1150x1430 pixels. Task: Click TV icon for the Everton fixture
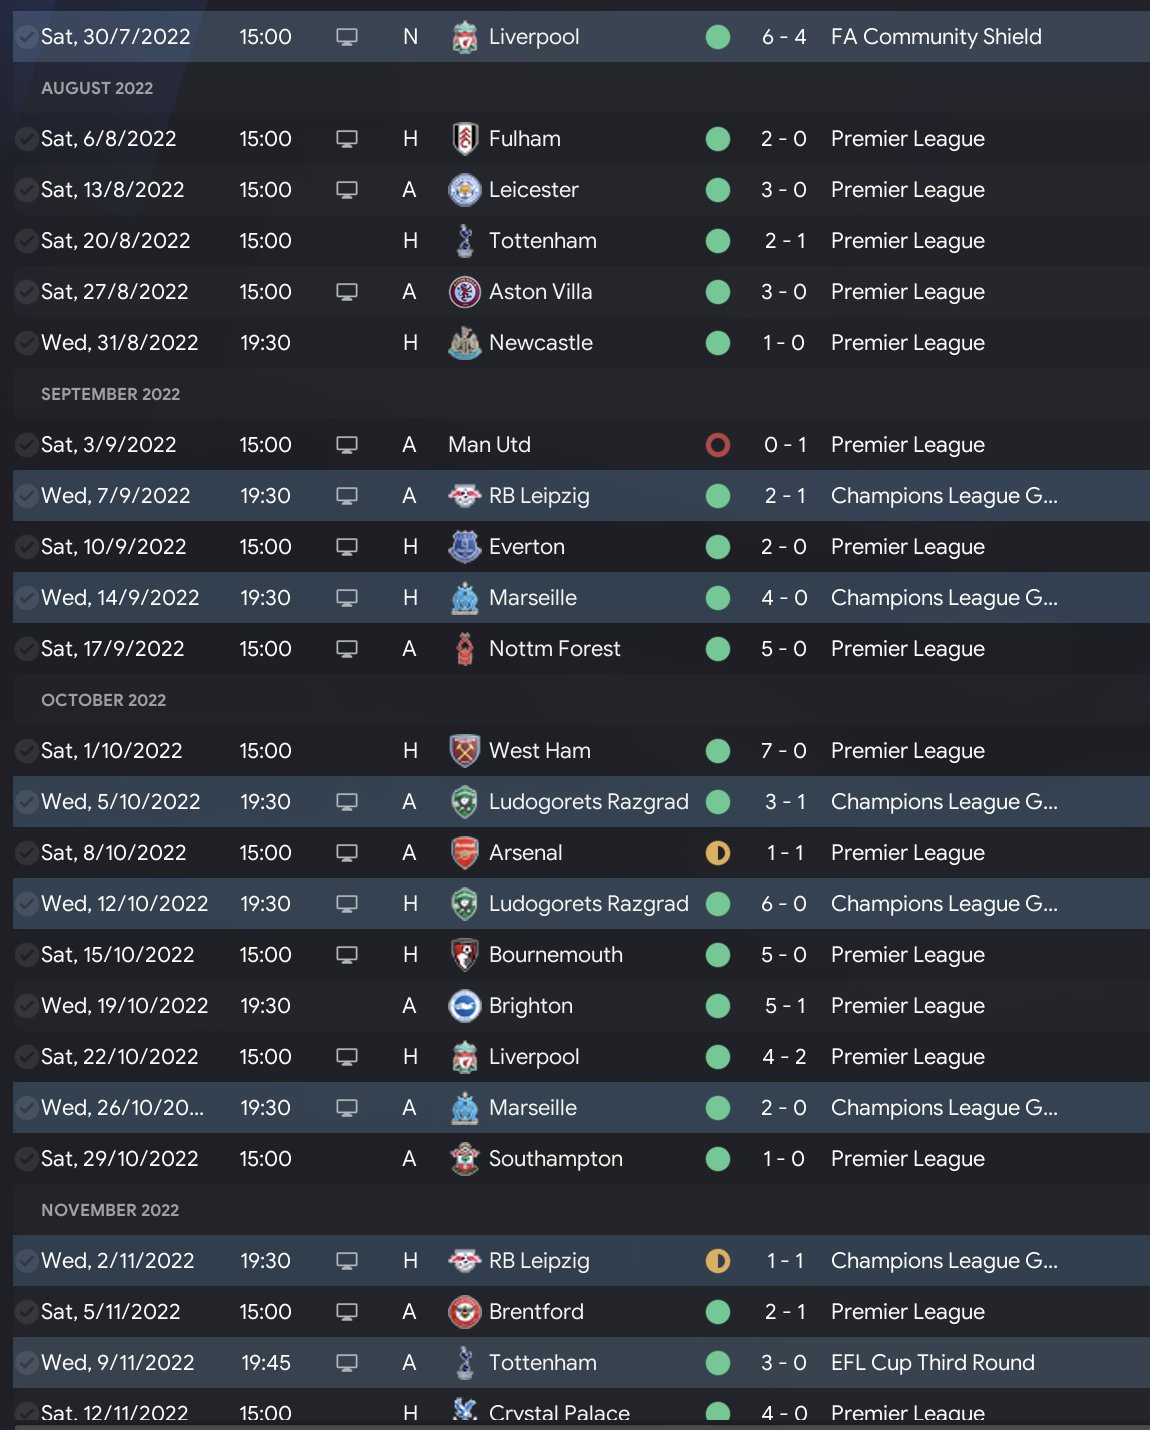click(347, 547)
